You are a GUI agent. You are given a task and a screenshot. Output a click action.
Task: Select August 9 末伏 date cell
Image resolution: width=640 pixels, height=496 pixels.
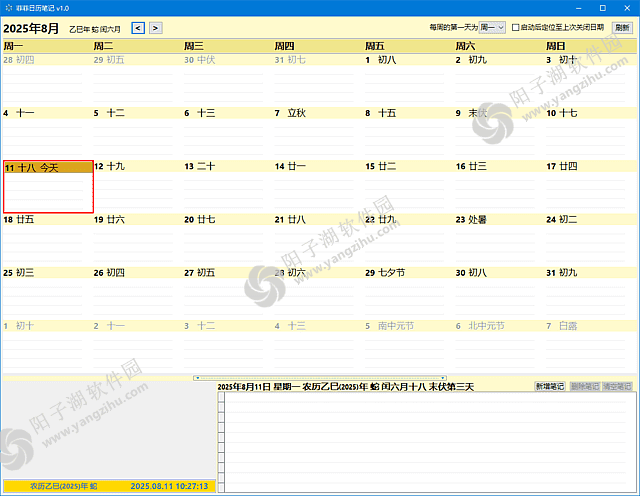coord(501,131)
